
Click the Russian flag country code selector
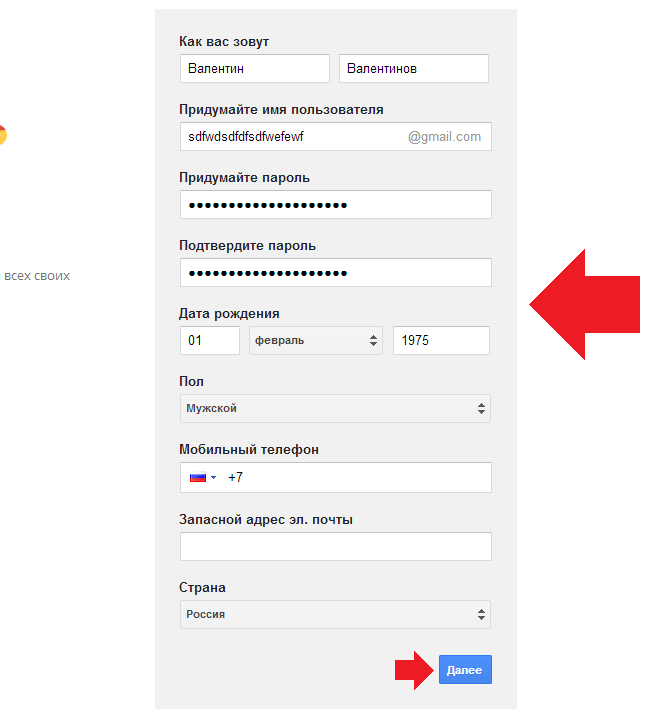pos(202,478)
